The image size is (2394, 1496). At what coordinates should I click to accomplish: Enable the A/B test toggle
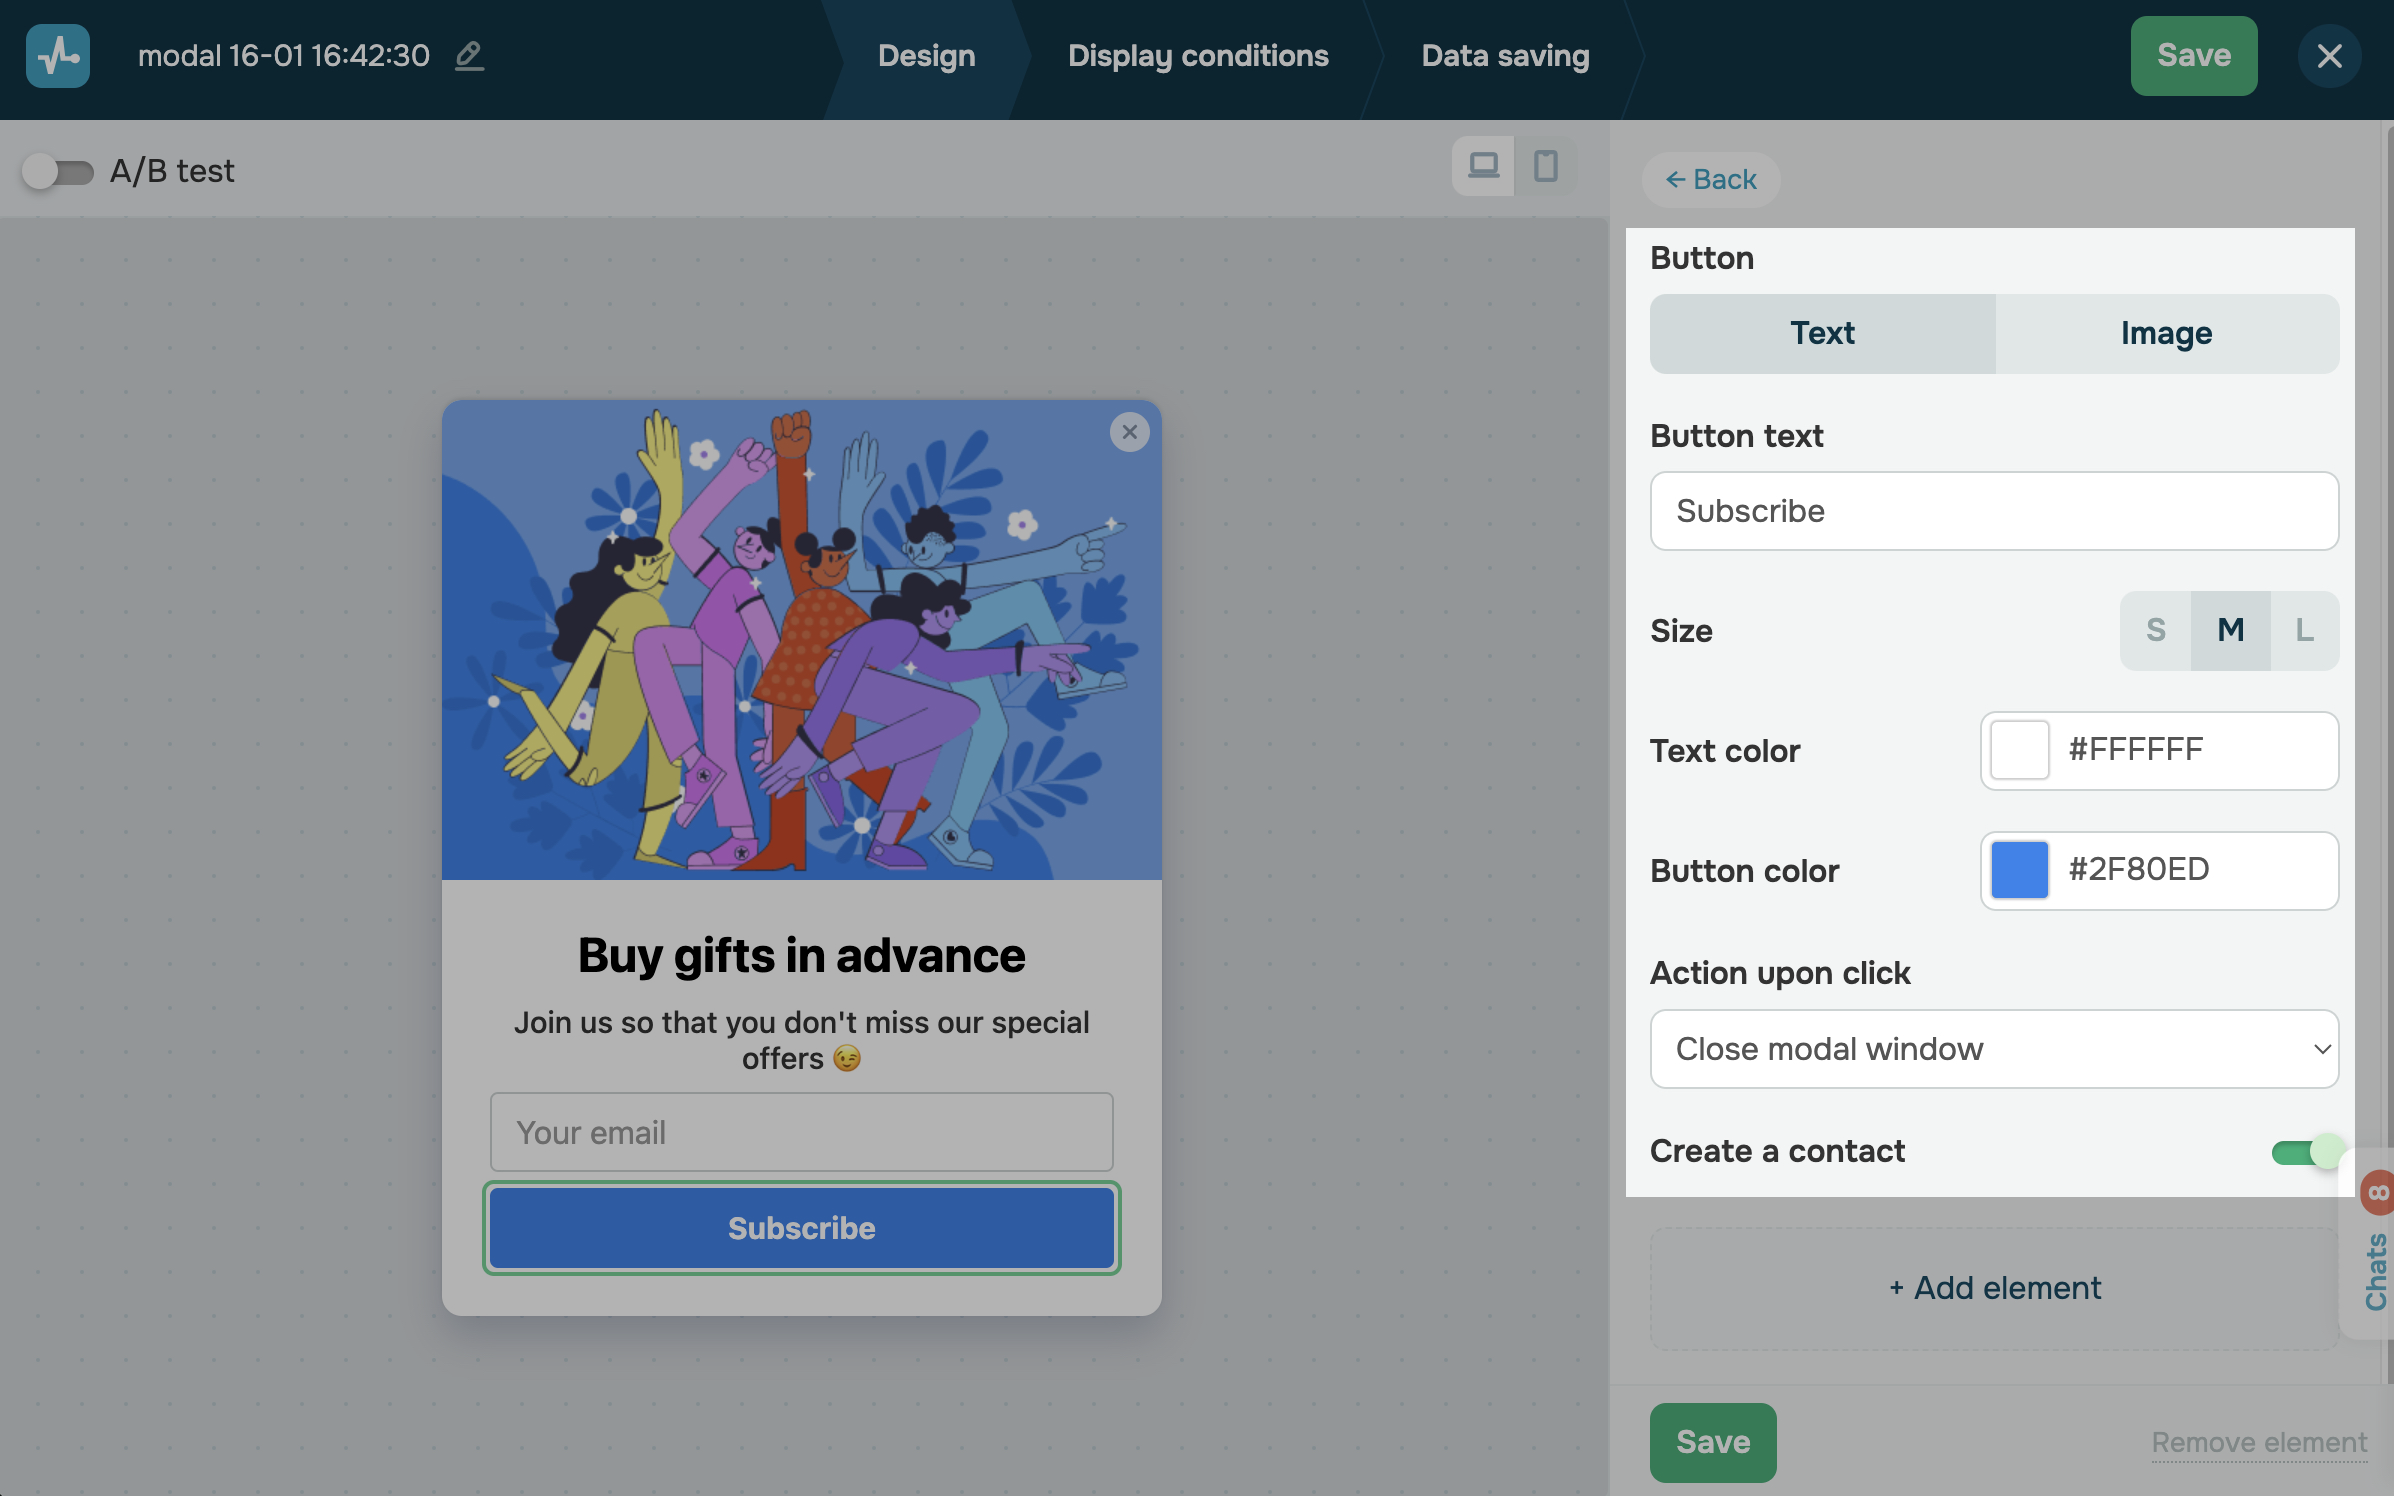click(x=58, y=172)
